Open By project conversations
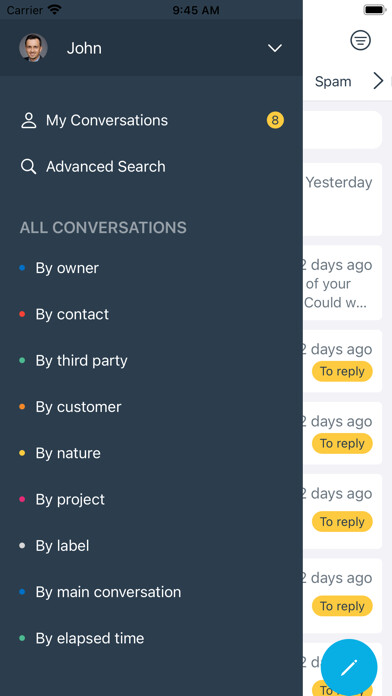 tap(70, 500)
